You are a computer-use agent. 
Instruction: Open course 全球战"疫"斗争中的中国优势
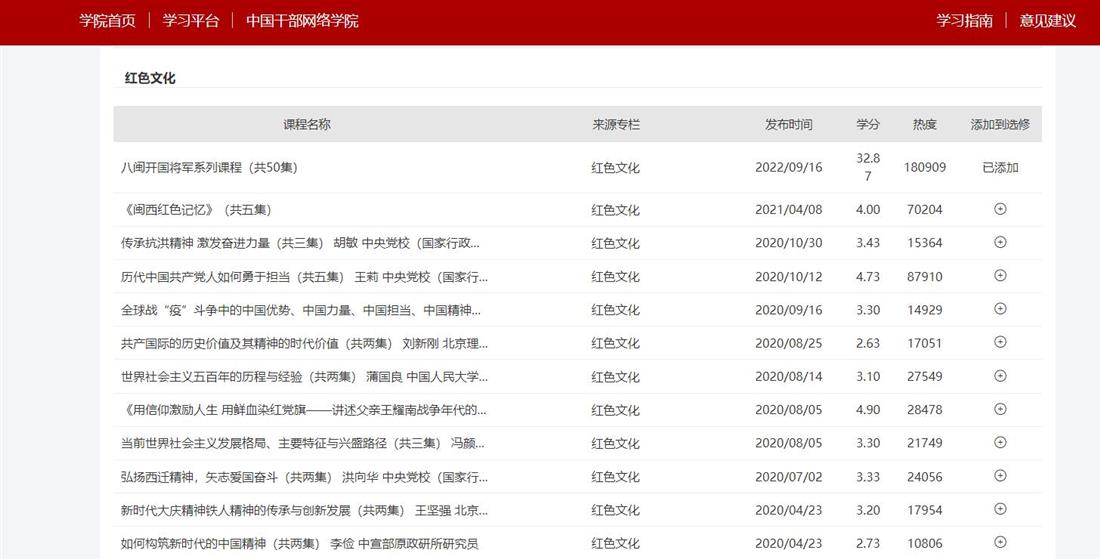tap(300, 310)
